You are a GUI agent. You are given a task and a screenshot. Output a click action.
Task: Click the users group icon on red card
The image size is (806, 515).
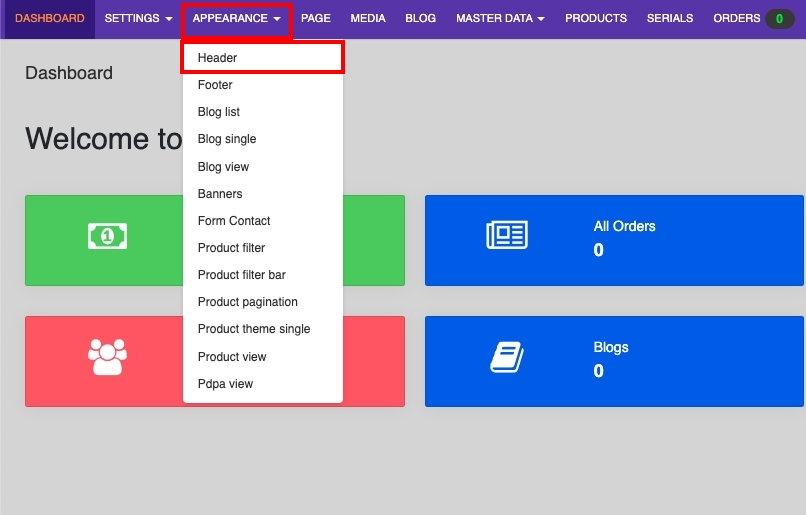click(107, 357)
